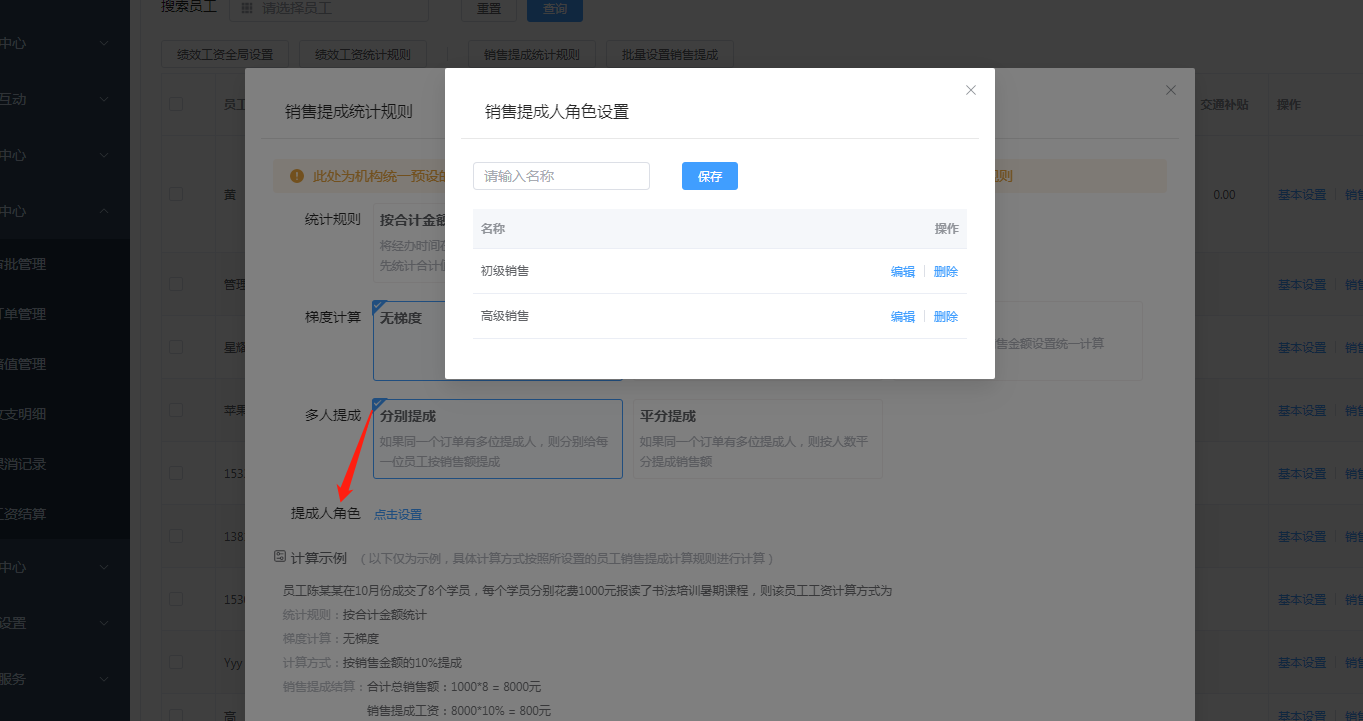Viewport: 1363px width, 721px height.
Task: Open 订单管理 in the sidebar
Action: pyautogui.click(x=22, y=314)
